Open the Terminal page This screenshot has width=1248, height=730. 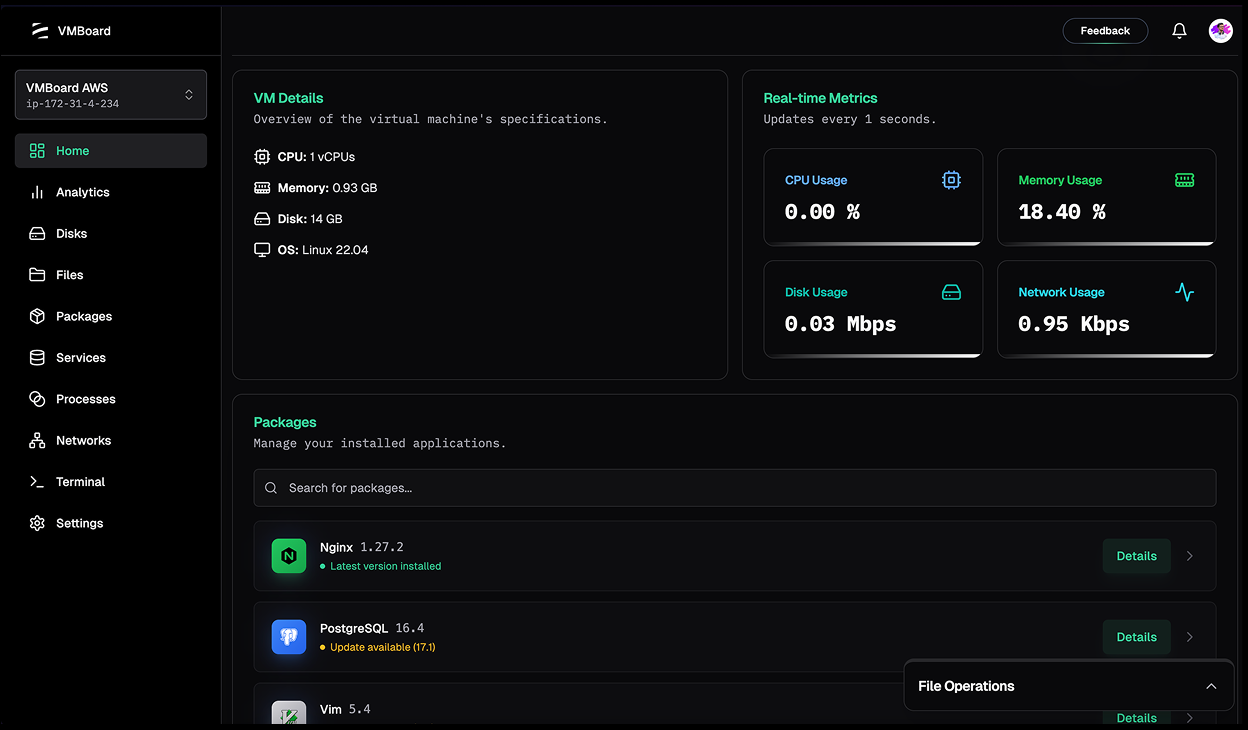(x=80, y=482)
